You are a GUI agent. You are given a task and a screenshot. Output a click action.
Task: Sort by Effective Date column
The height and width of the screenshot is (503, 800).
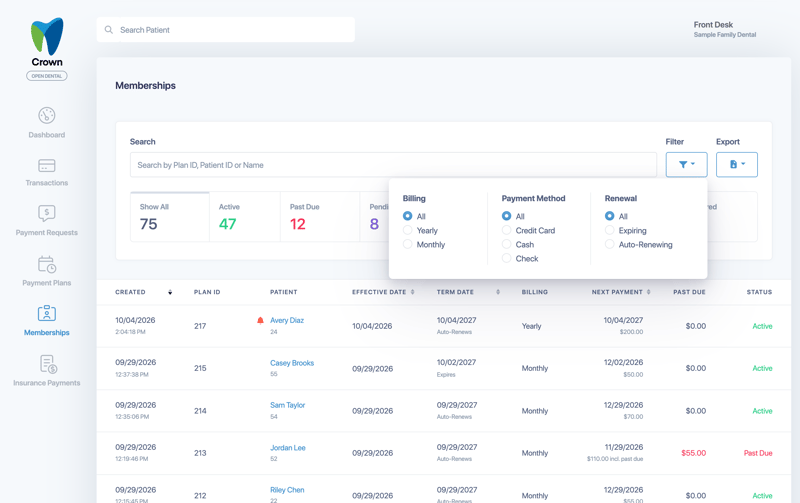pyautogui.click(x=413, y=292)
